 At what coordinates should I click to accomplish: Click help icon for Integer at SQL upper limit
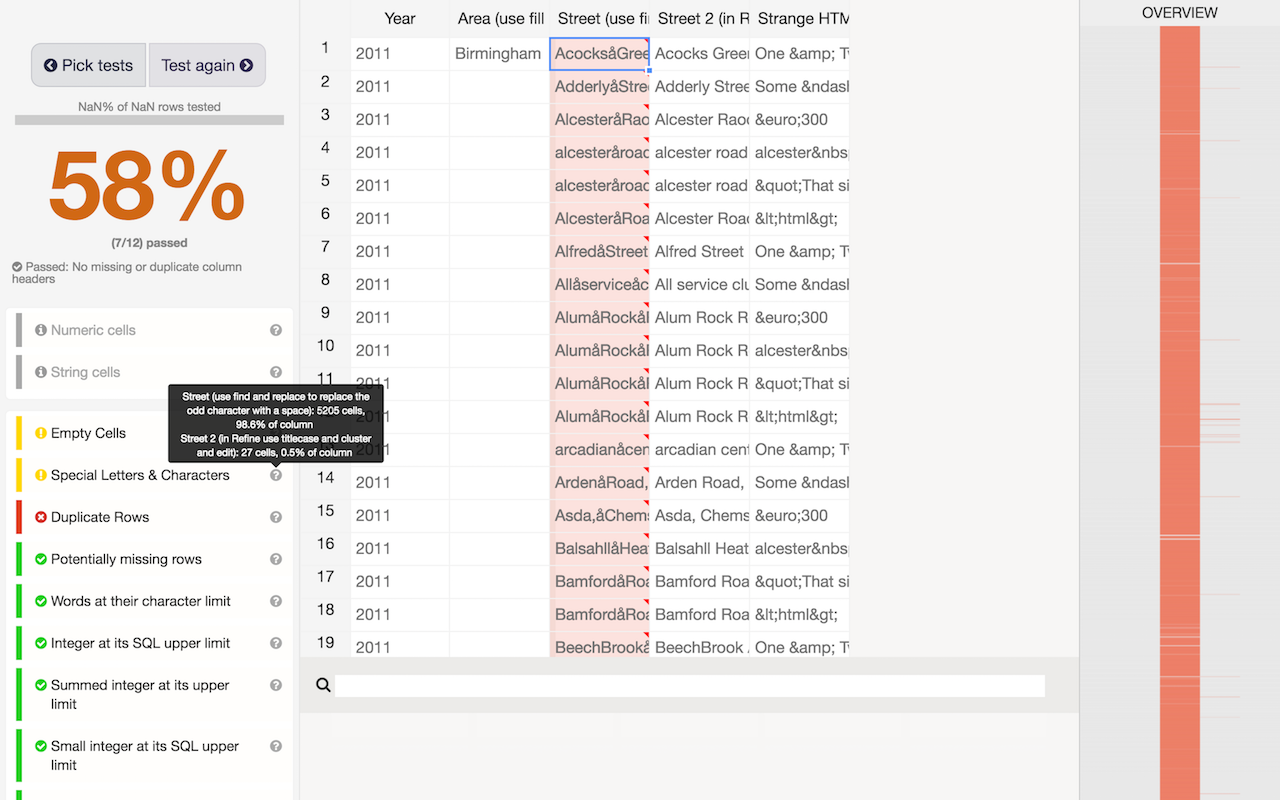click(276, 643)
